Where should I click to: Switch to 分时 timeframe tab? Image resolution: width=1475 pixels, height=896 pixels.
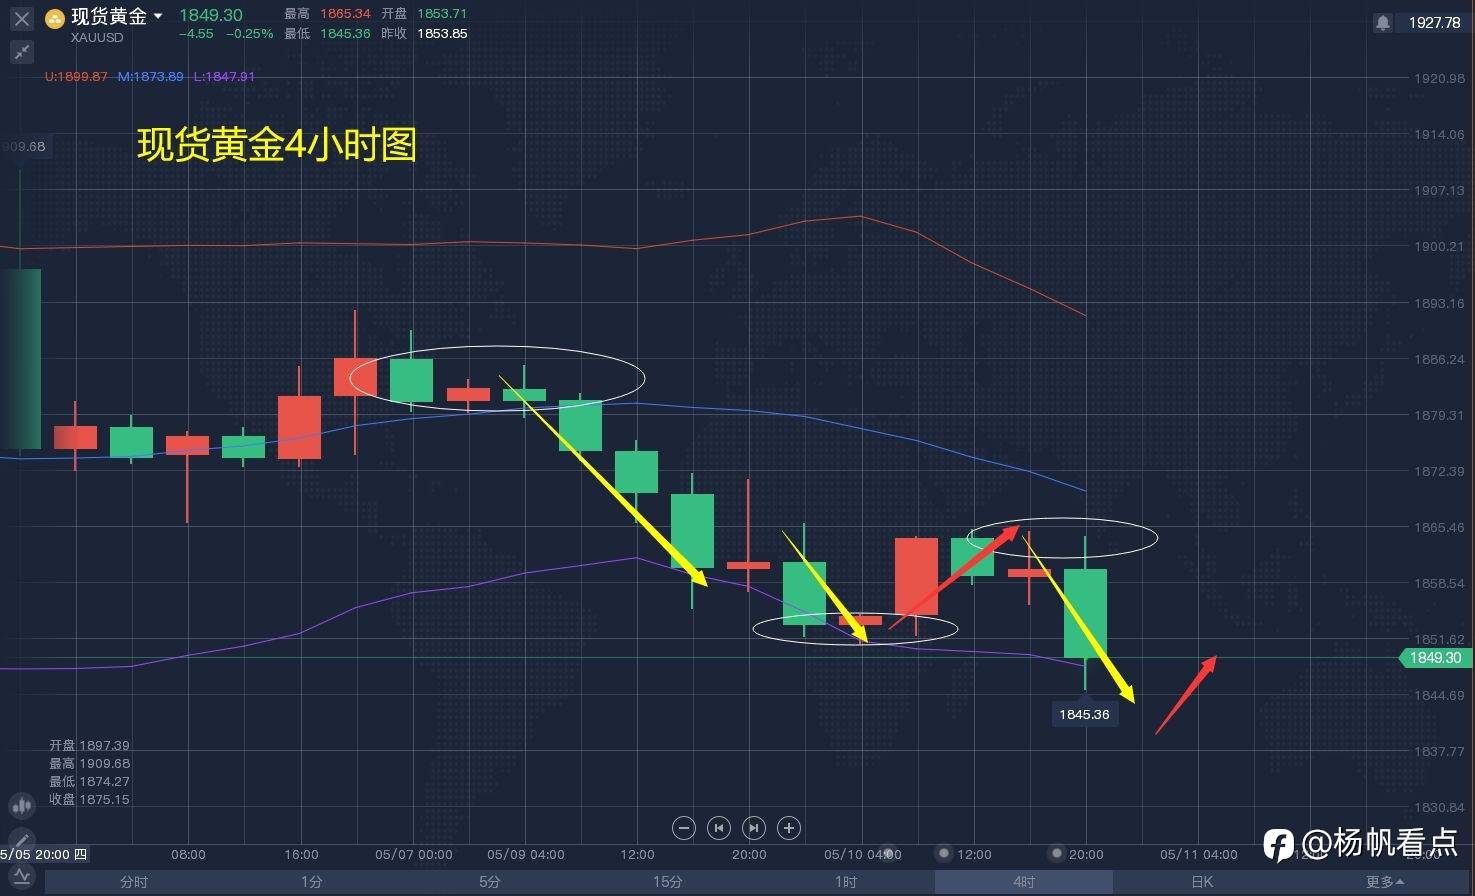click(x=134, y=882)
